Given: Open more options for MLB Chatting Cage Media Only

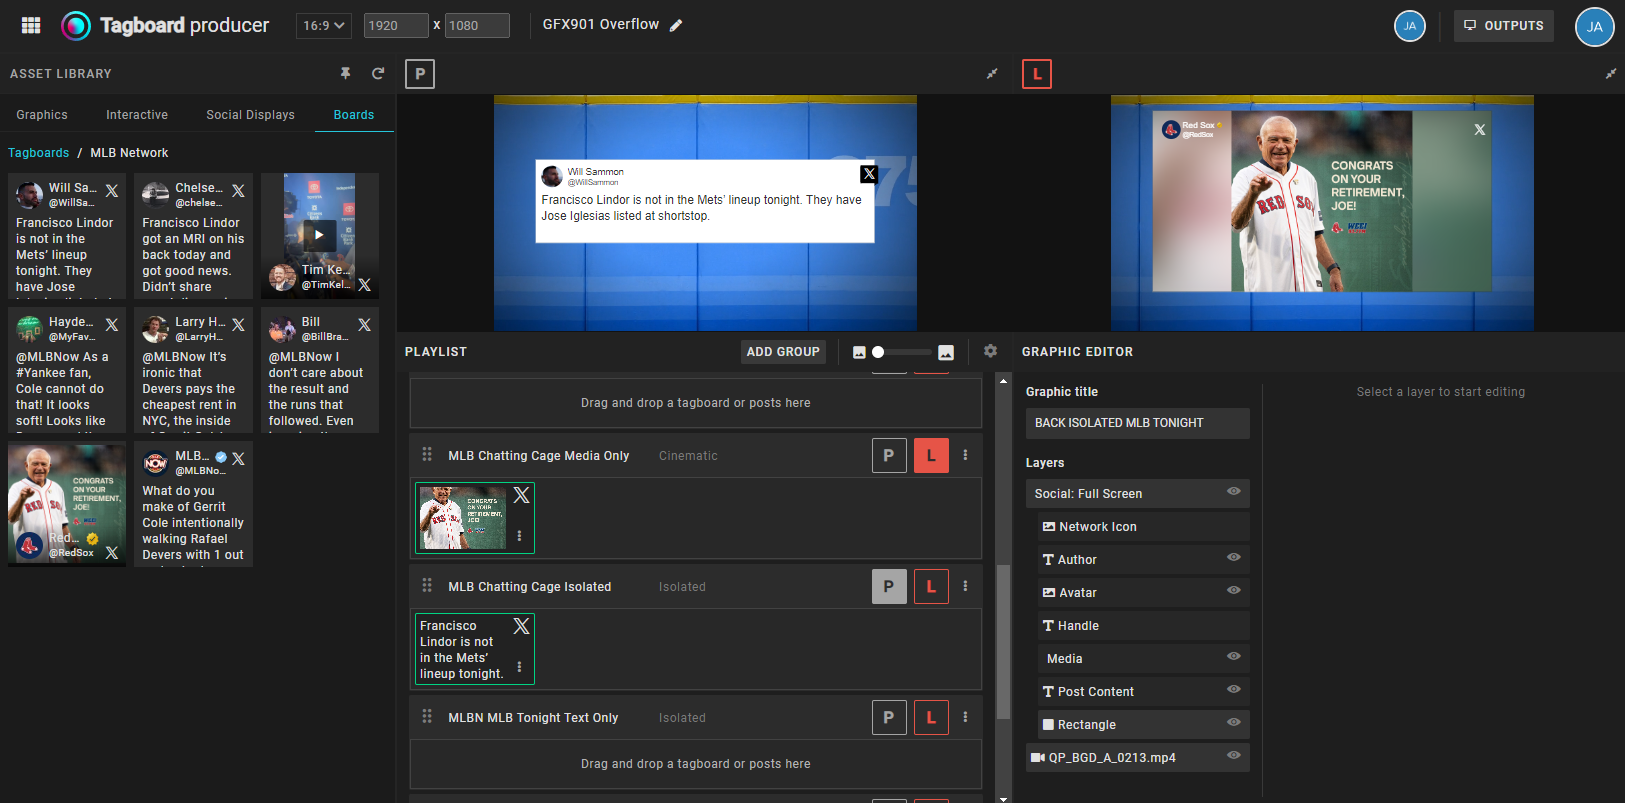Looking at the screenshot, I should click(x=965, y=455).
